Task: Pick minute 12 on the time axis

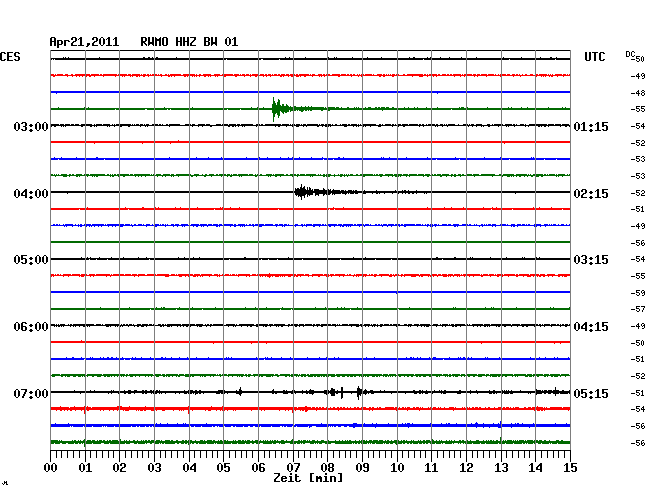Action: pyautogui.click(x=466, y=468)
